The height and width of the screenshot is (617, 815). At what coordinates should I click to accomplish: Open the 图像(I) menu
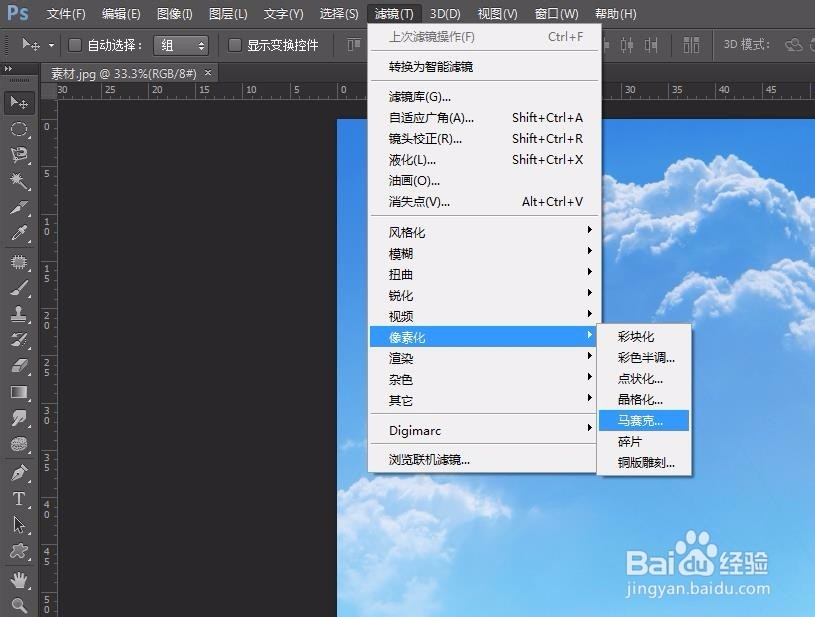(175, 14)
